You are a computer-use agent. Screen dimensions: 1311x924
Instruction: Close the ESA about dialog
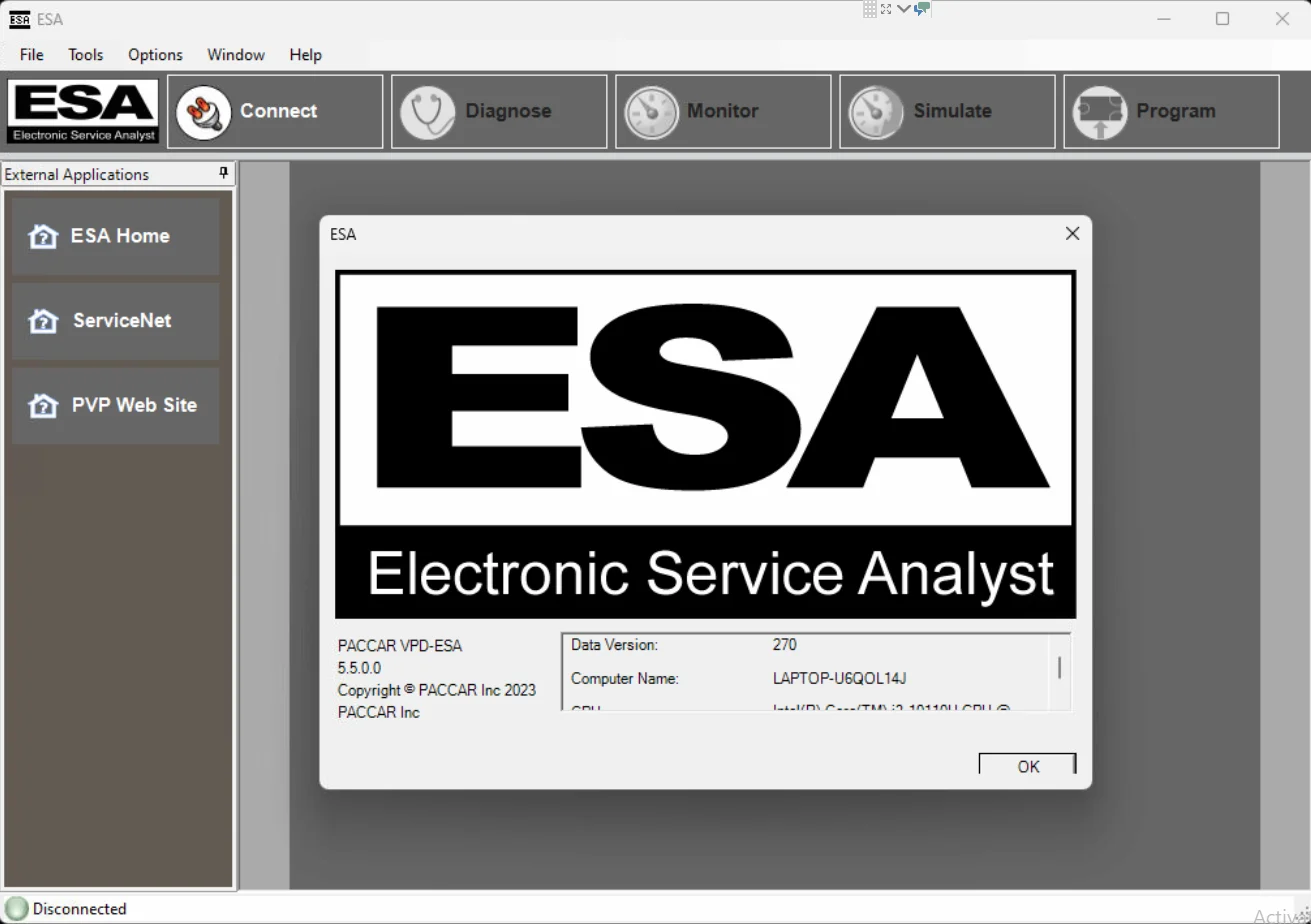(1072, 234)
